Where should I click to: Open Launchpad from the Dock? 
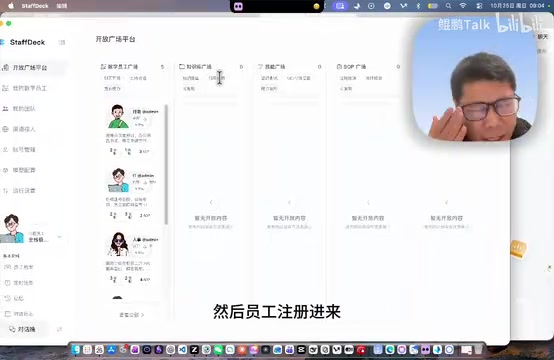(x=87, y=350)
